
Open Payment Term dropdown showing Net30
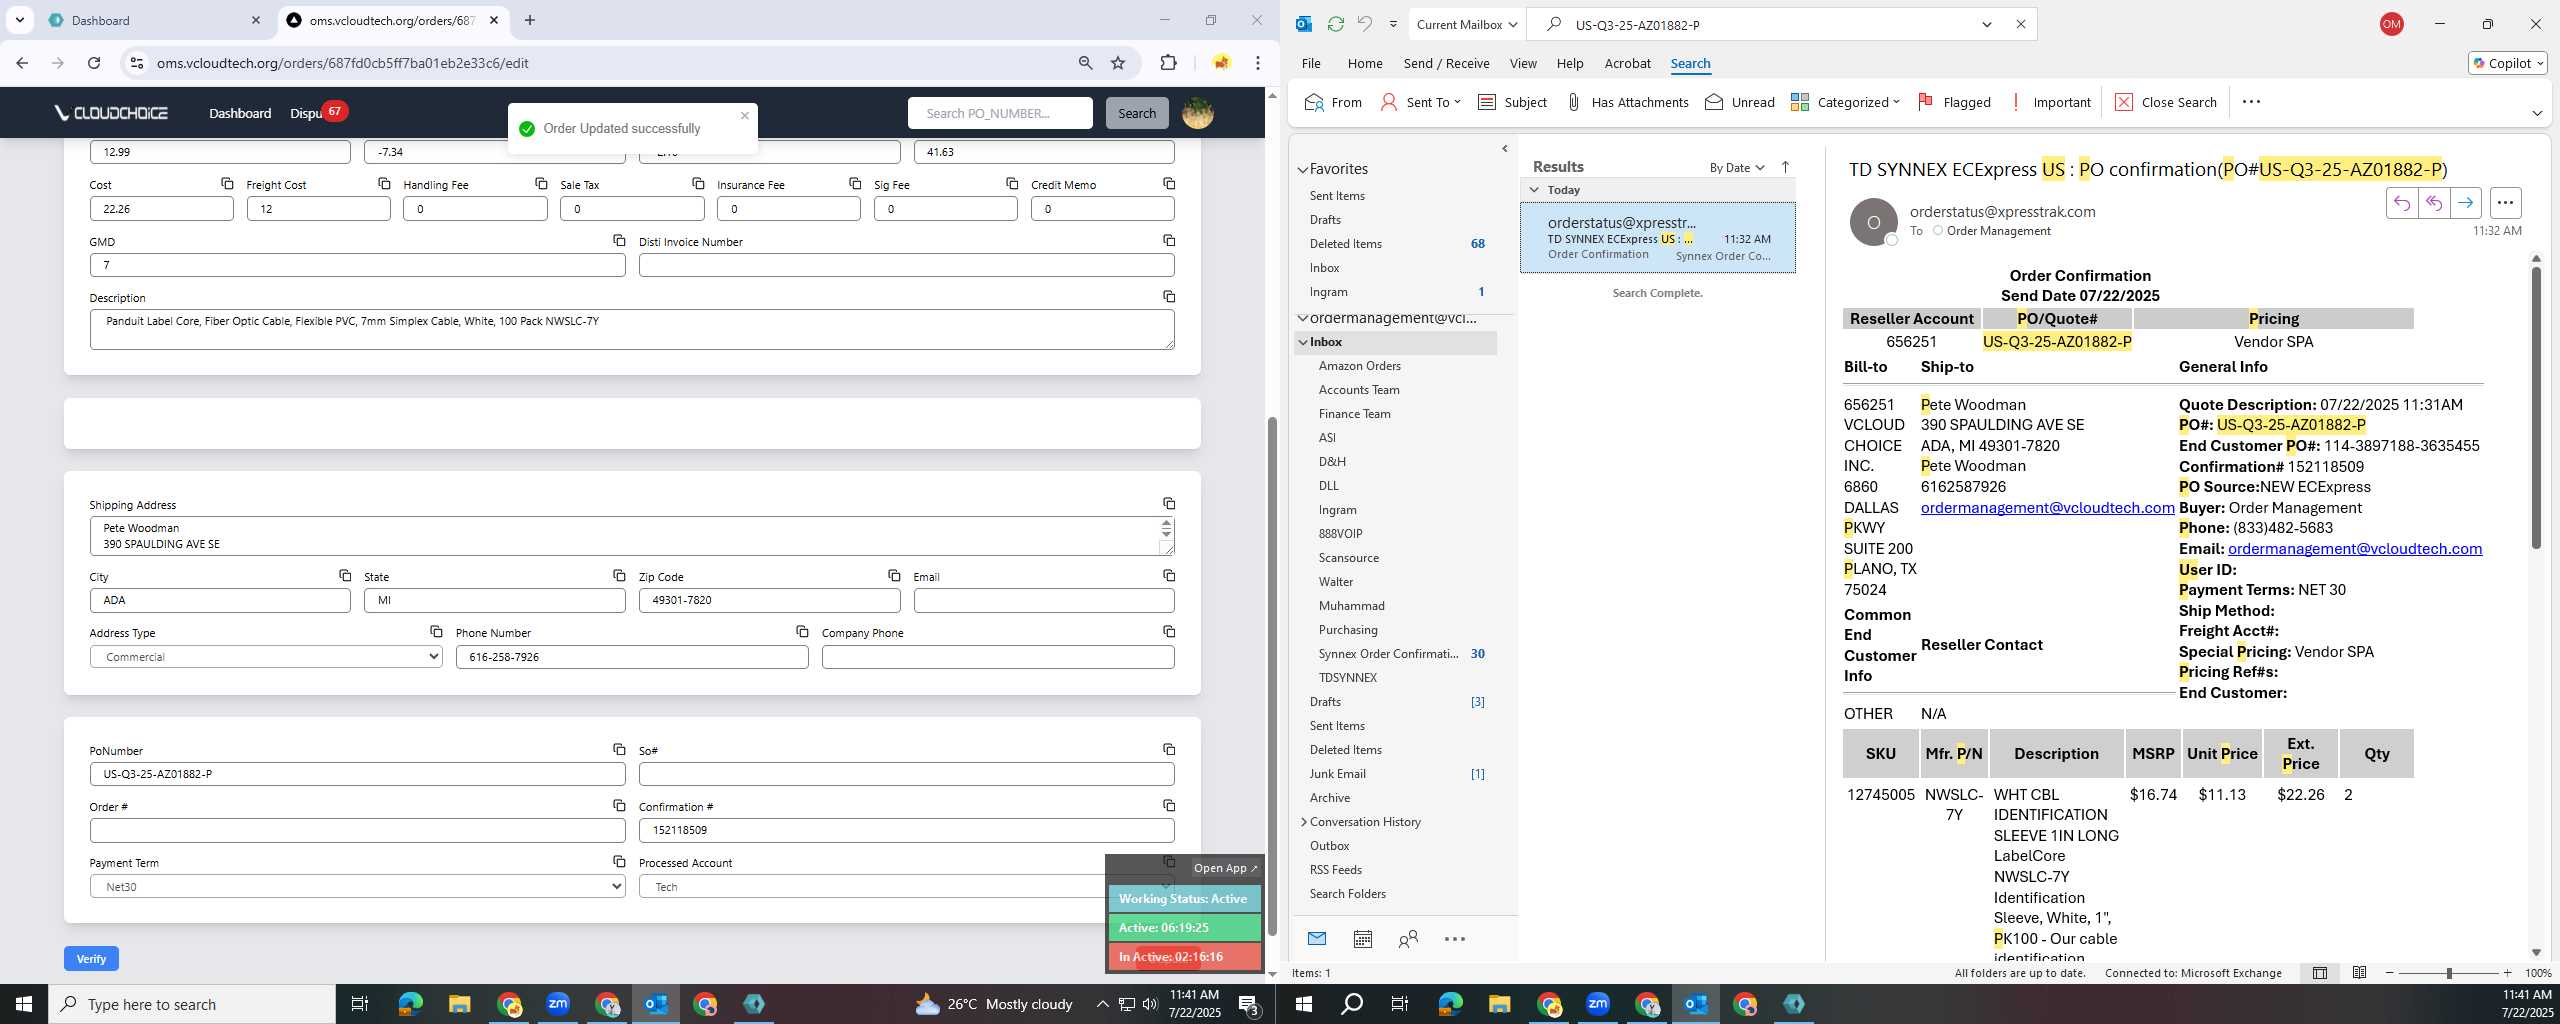pyautogui.click(x=357, y=887)
